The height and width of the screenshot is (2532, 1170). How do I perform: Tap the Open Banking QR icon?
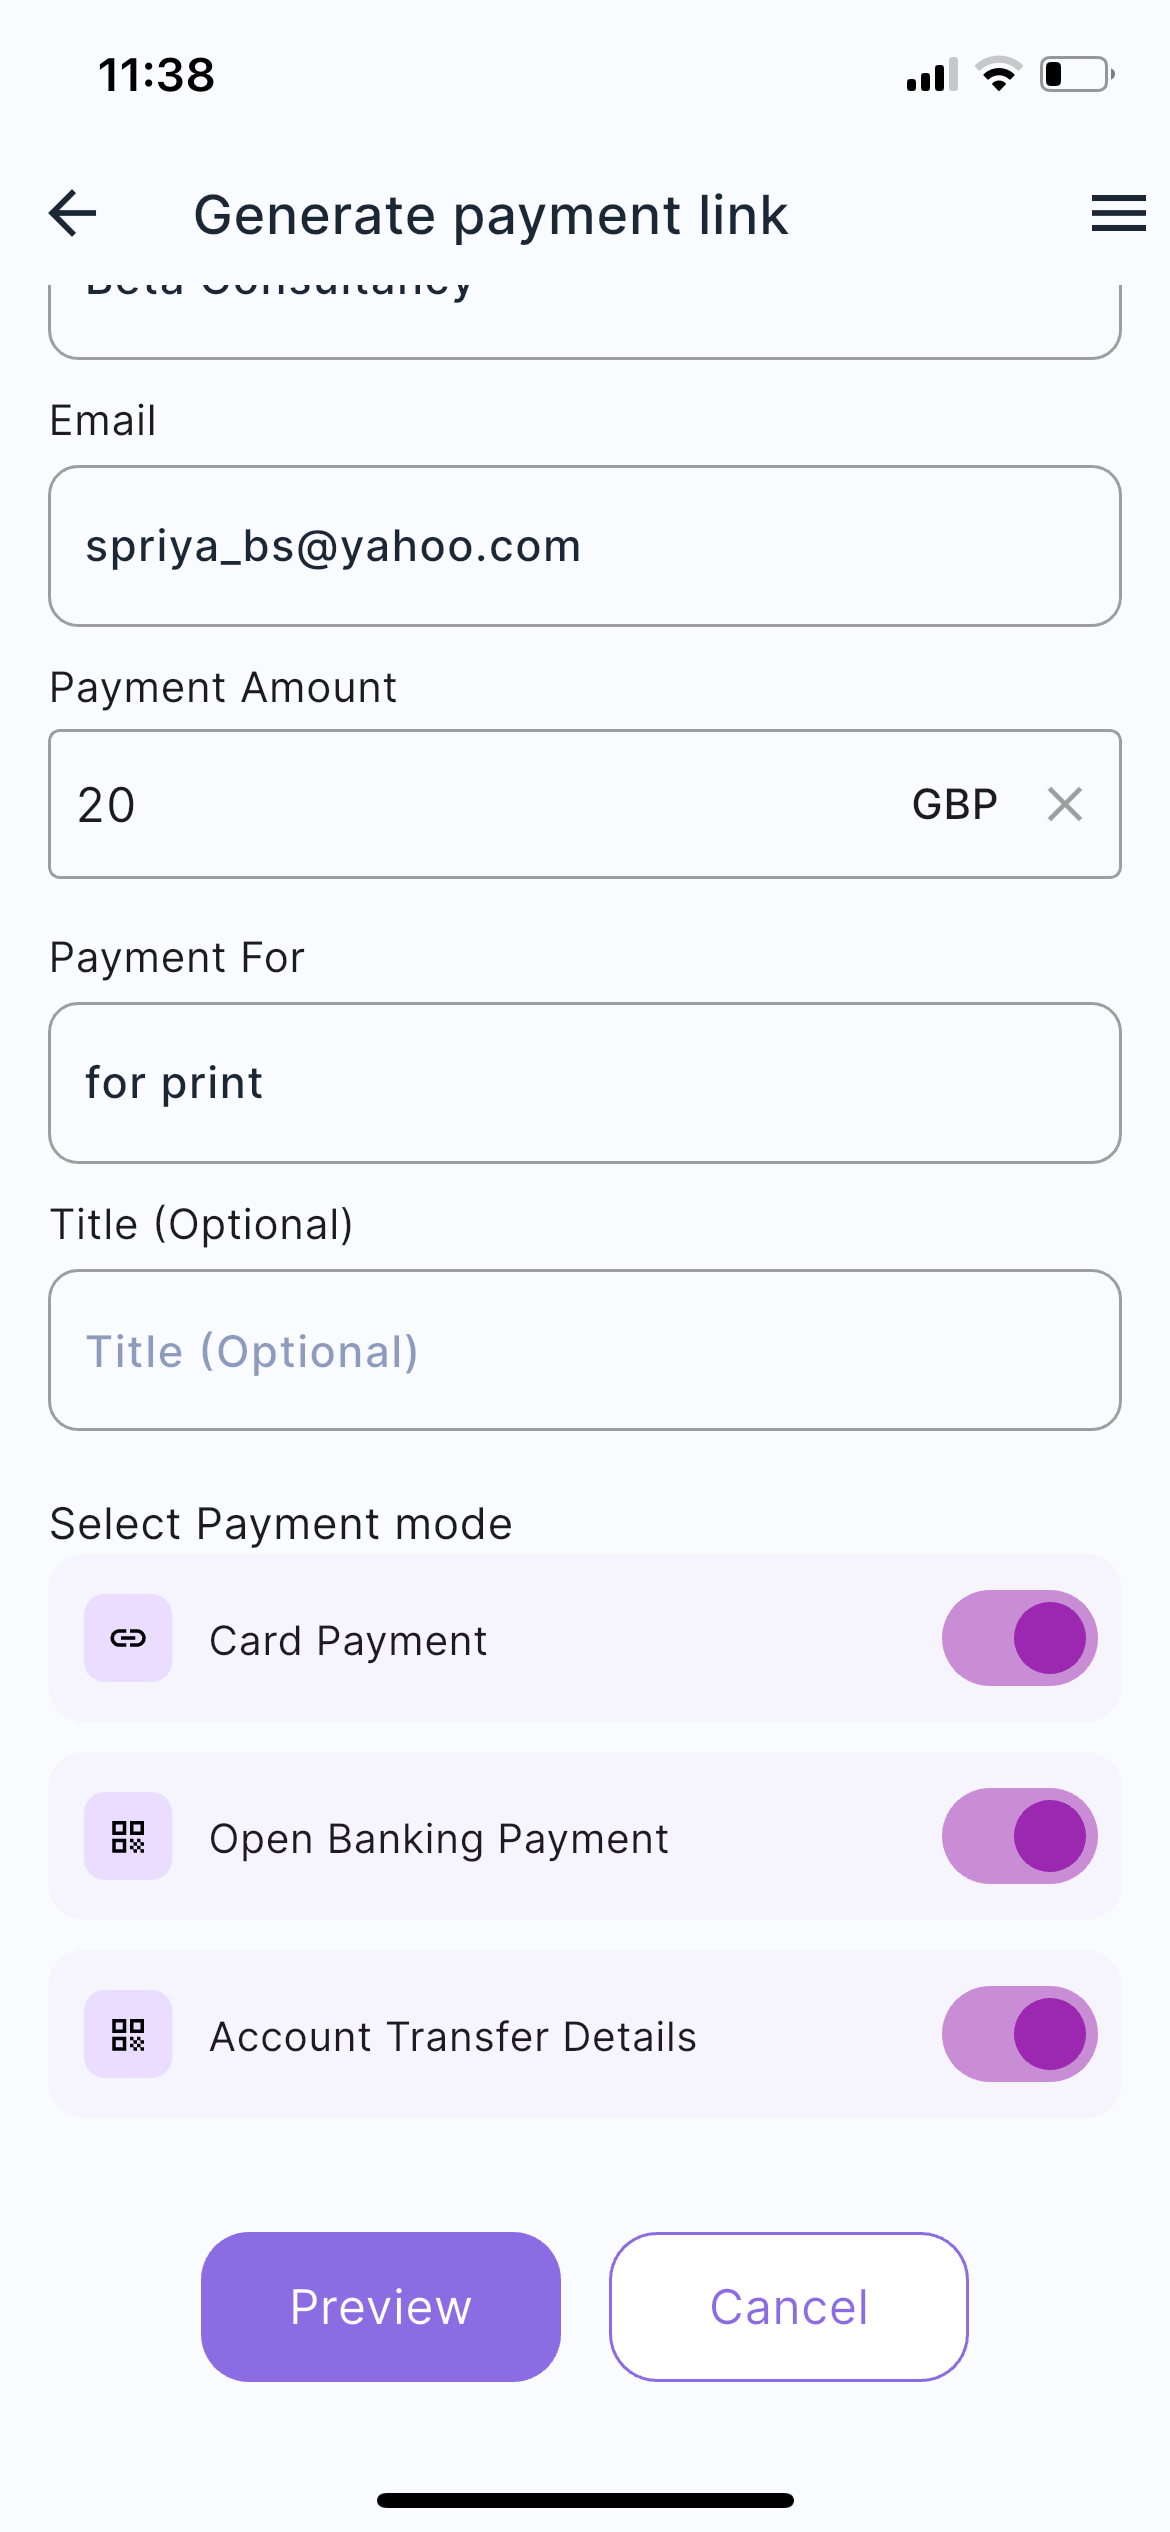(128, 1836)
